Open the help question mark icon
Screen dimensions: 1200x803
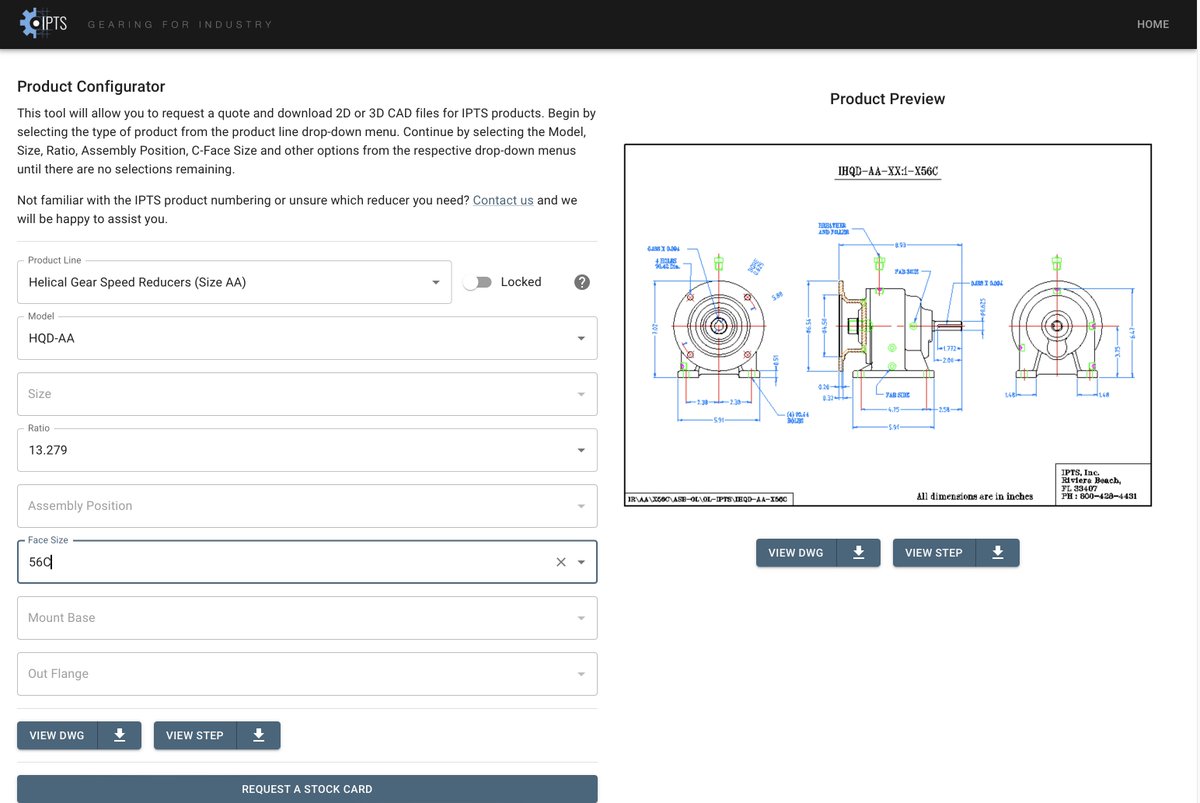581,282
